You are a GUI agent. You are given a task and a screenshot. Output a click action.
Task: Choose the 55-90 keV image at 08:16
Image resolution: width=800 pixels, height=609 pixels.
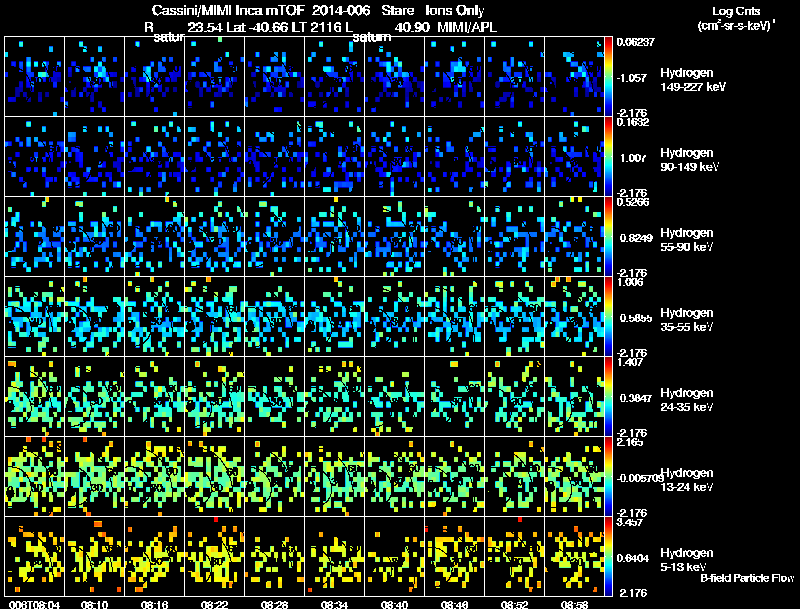(155, 236)
